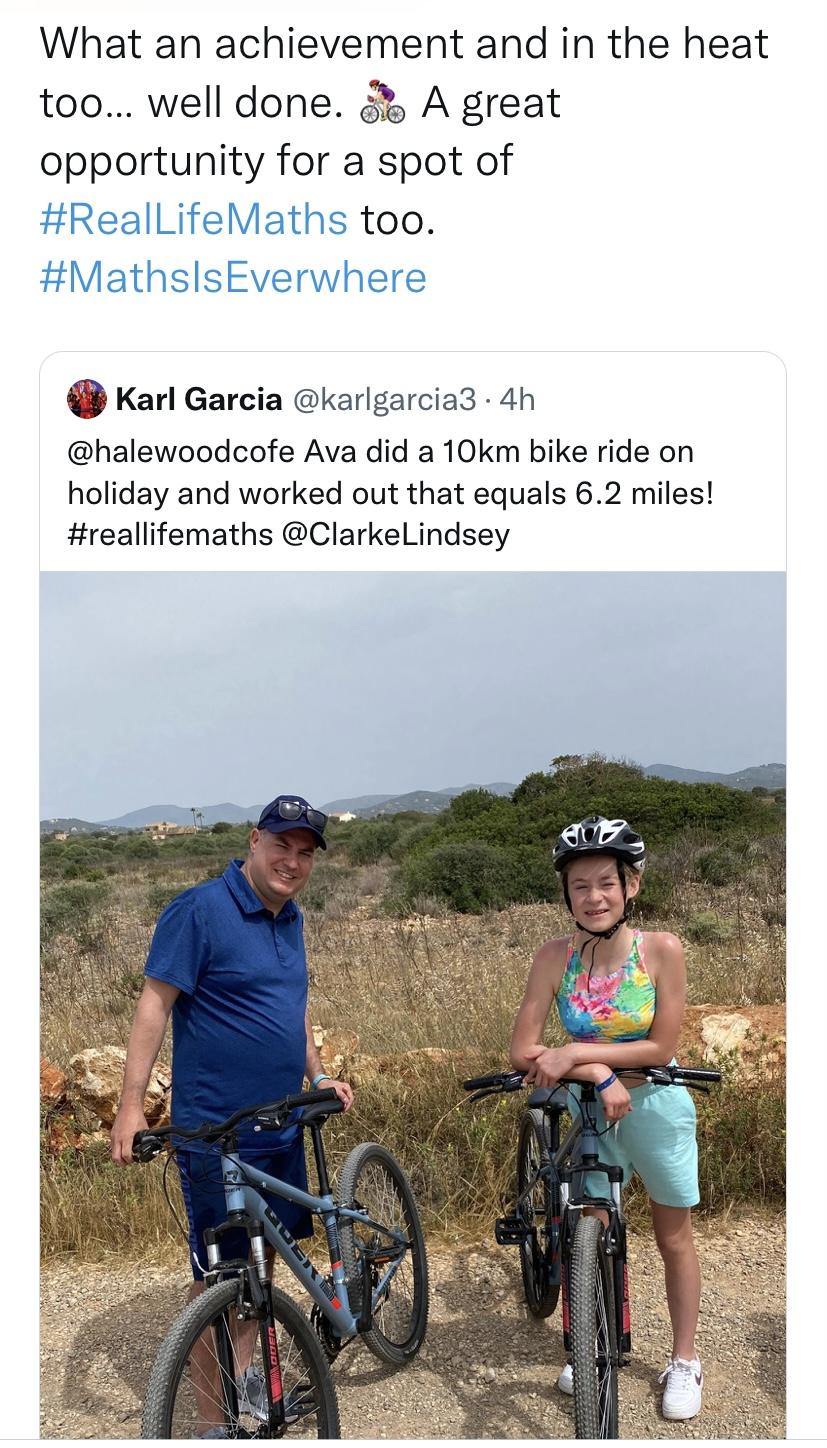Open the @karlgarcia3 handle
Screen dimensions: 827x1448
384,399
